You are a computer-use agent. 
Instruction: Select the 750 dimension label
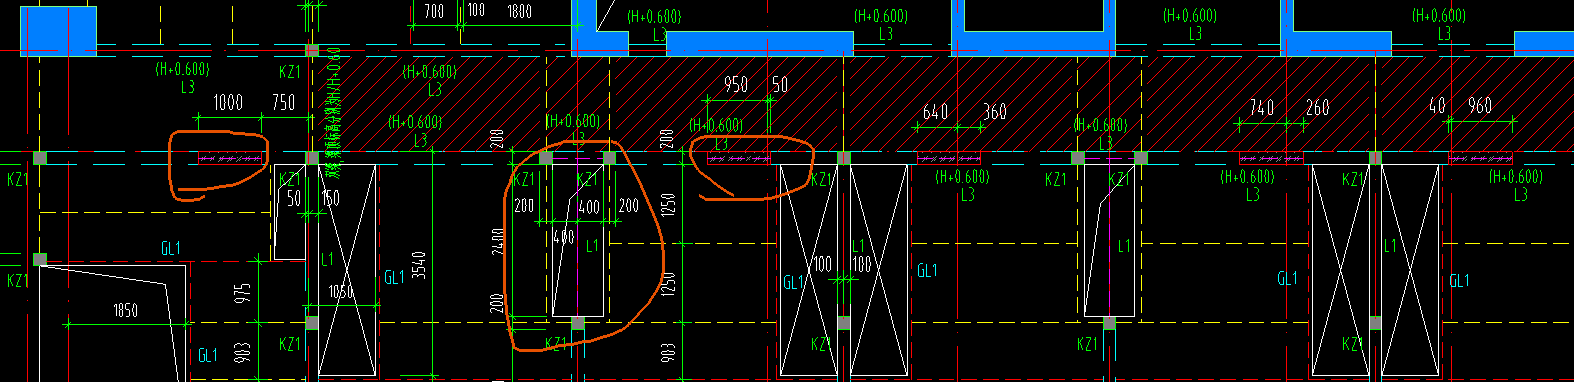click(x=283, y=102)
